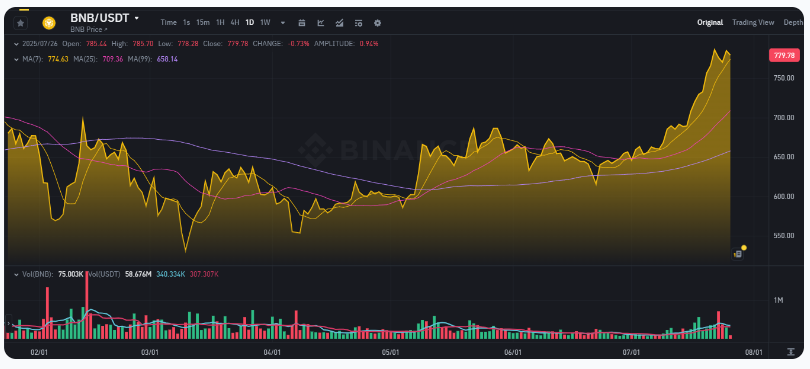The height and width of the screenshot is (369, 810).
Task: Open the calendar date range icon
Action: pyautogui.click(x=302, y=23)
